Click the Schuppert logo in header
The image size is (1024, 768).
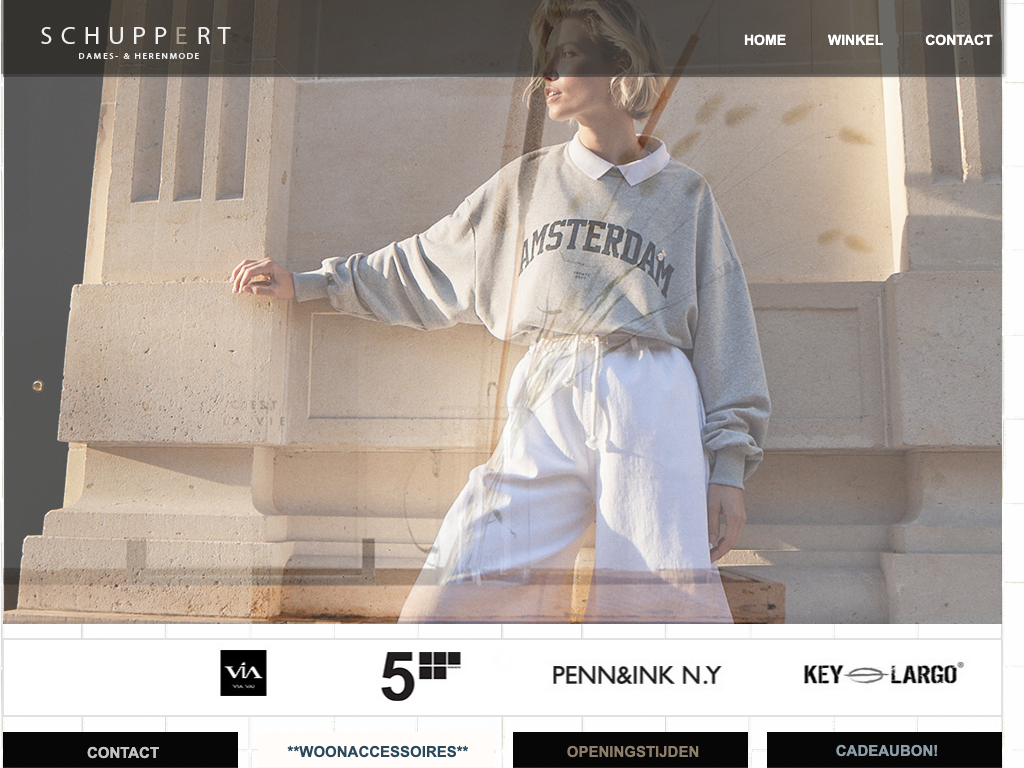(136, 43)
